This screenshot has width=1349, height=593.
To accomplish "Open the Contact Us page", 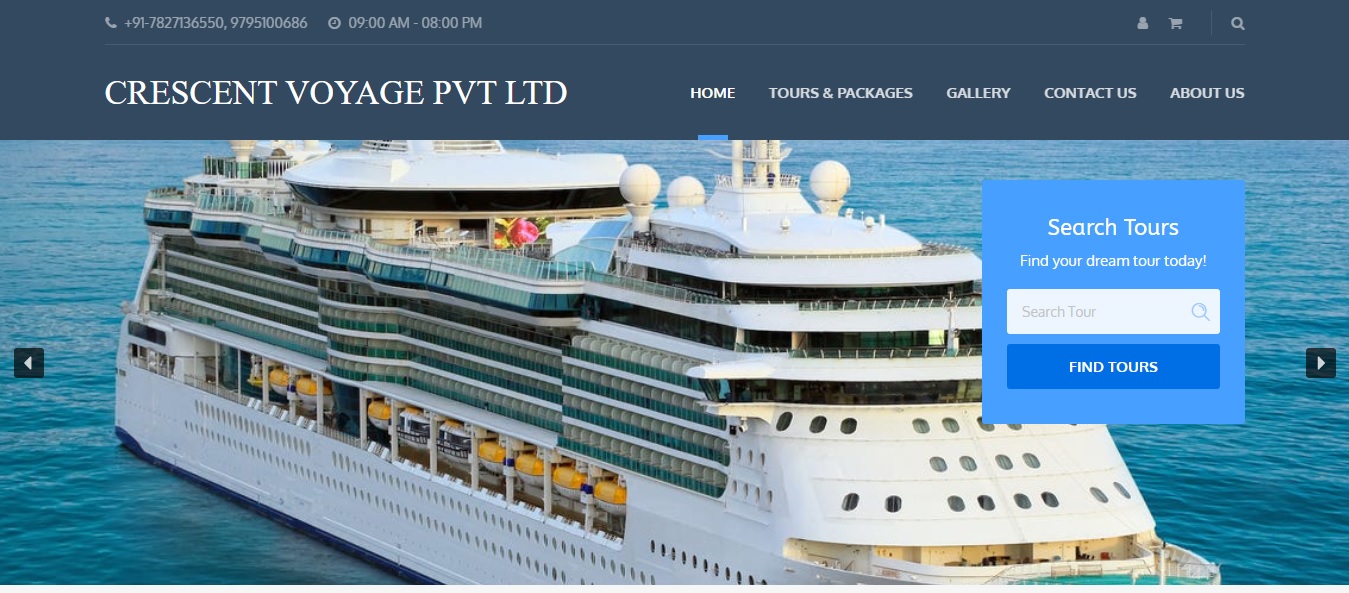I will pyautogui.click(x=1090, y=93).
